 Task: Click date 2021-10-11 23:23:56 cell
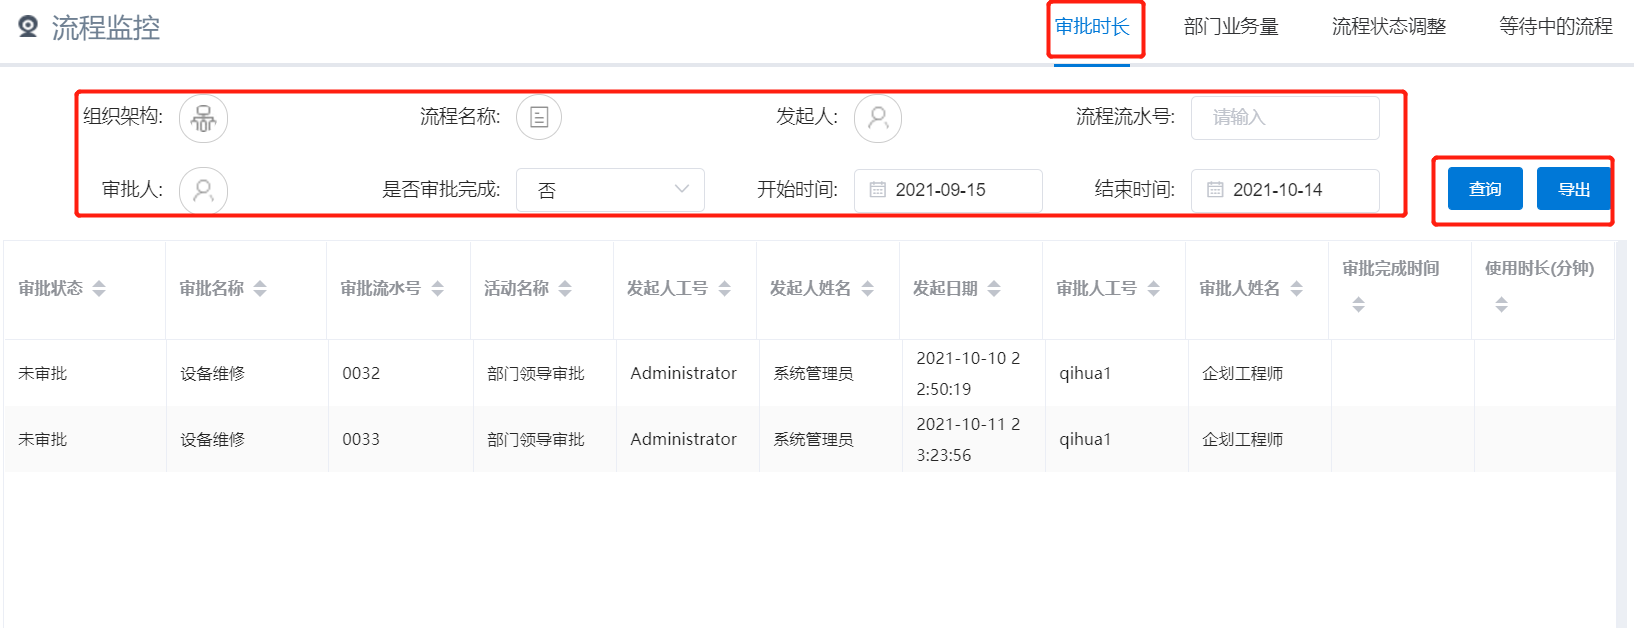968,439
